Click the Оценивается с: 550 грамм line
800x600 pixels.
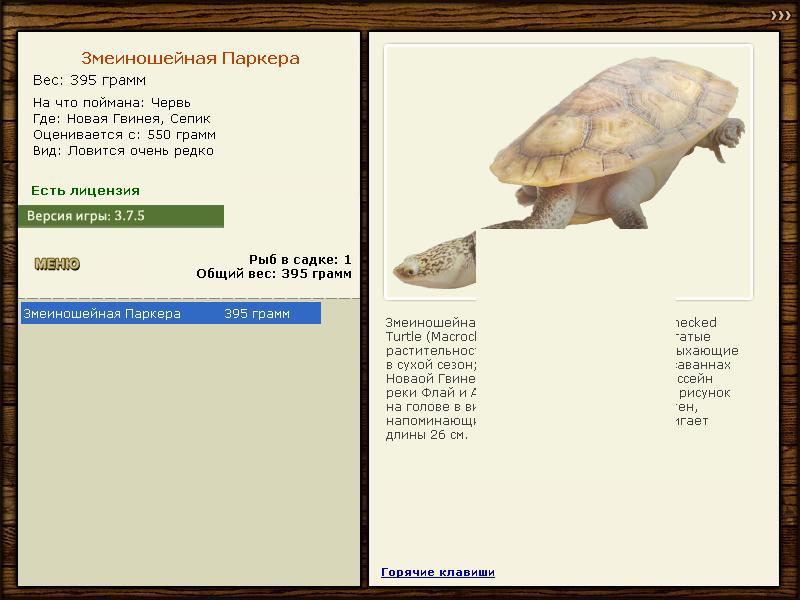pyautogui.click(x=124, y=135)
